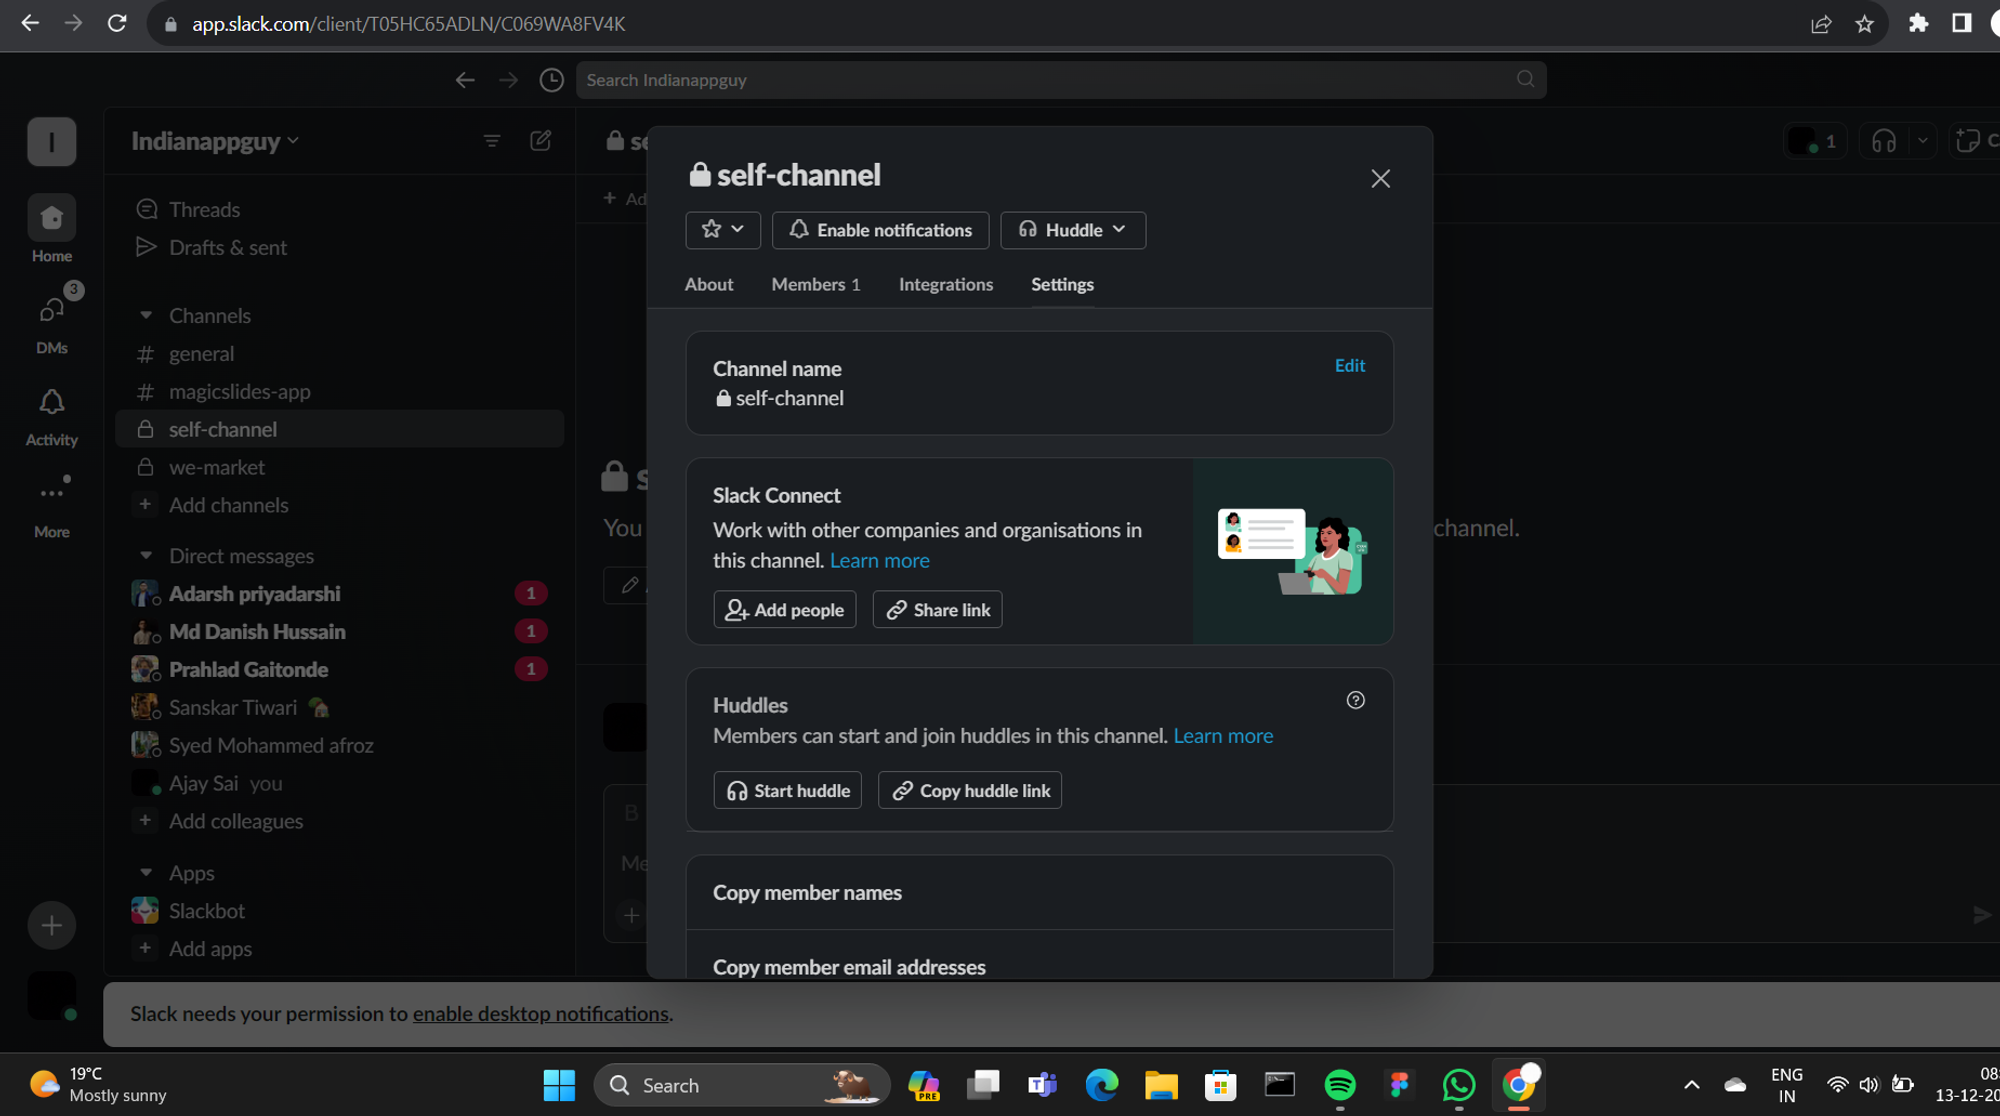
Task: Open DMs with unread badge
Action: click(x=51, y=321)
